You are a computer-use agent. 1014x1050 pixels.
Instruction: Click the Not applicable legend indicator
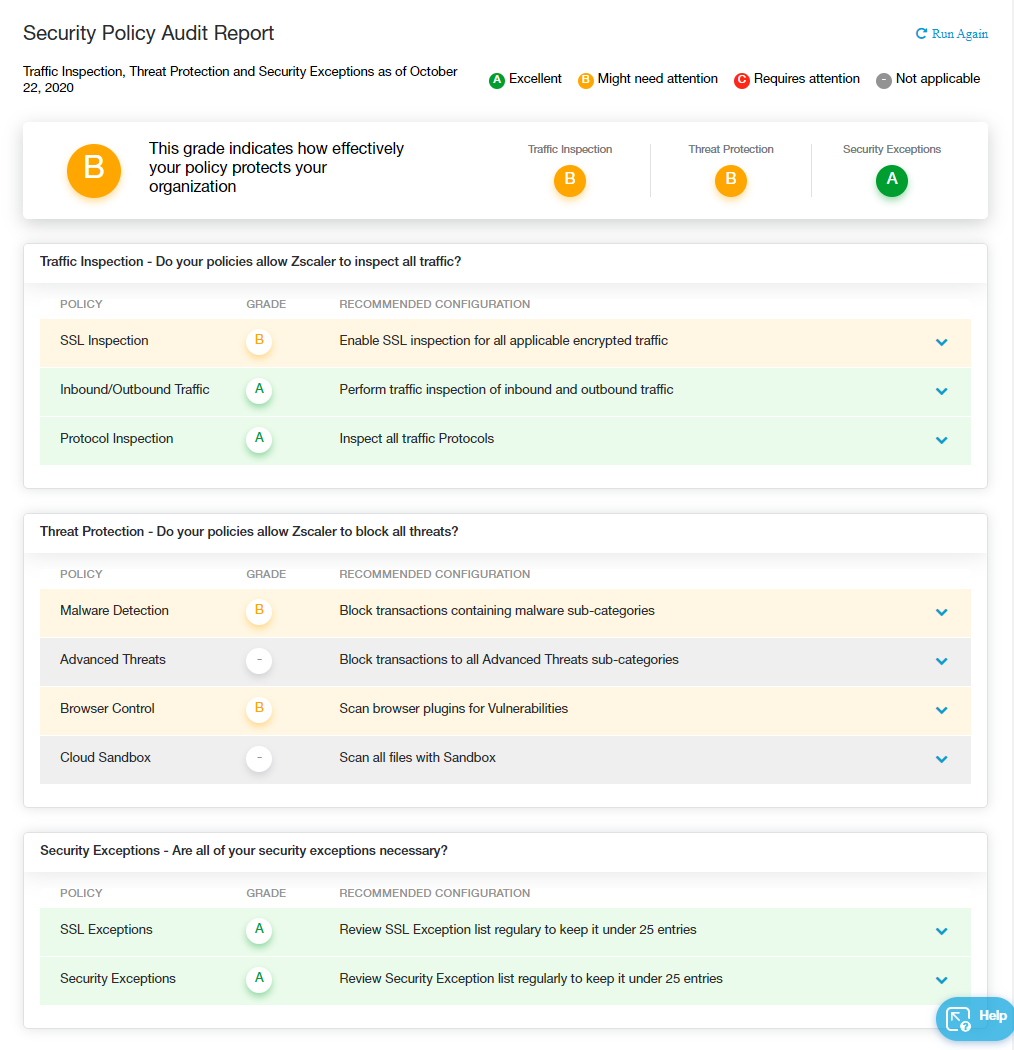pos(885,79)
